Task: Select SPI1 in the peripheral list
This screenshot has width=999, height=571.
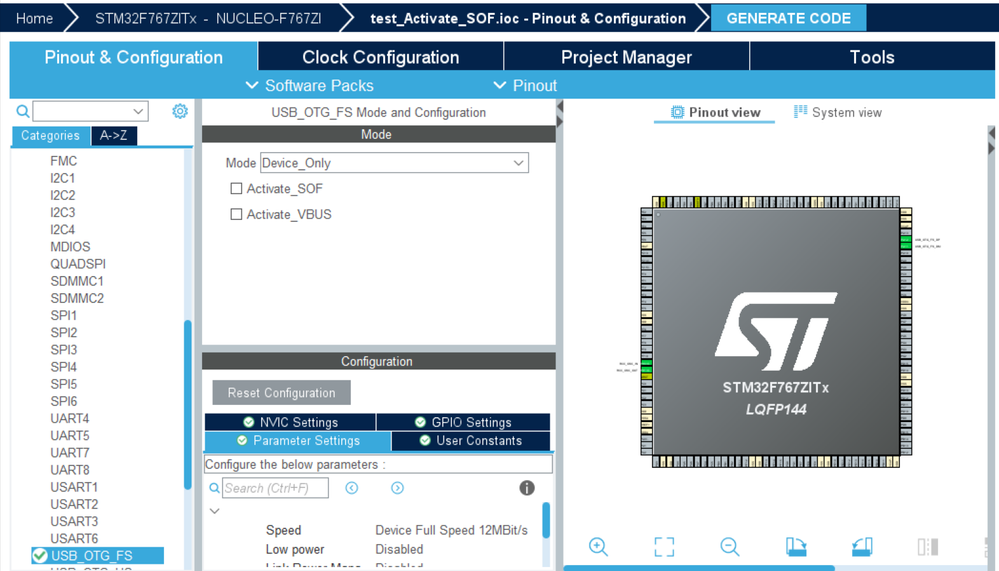Action: click(64, 315)
